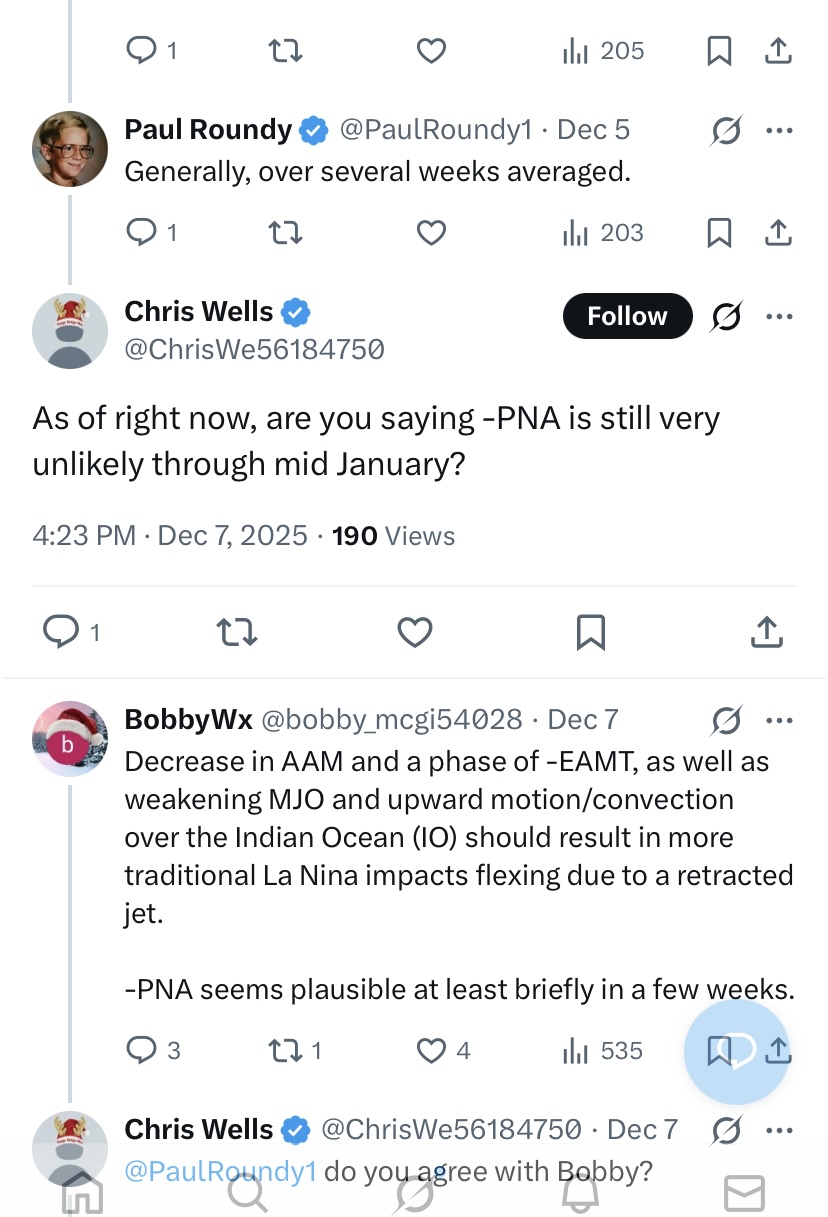Like Paul Roundy's reply

tap(430, 233)
